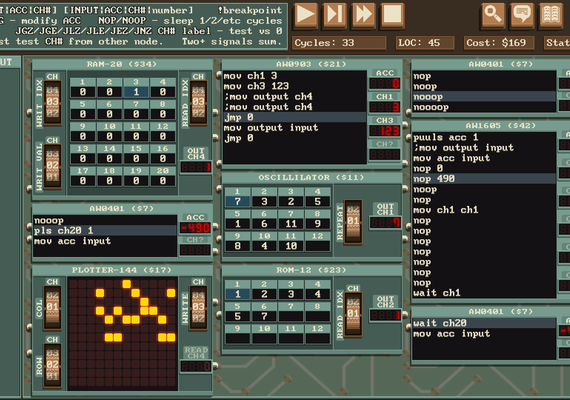This screenshot has width=570, height=400.
Task: Select the 'puuls acc 1' code line
Action: coord(484,137)
